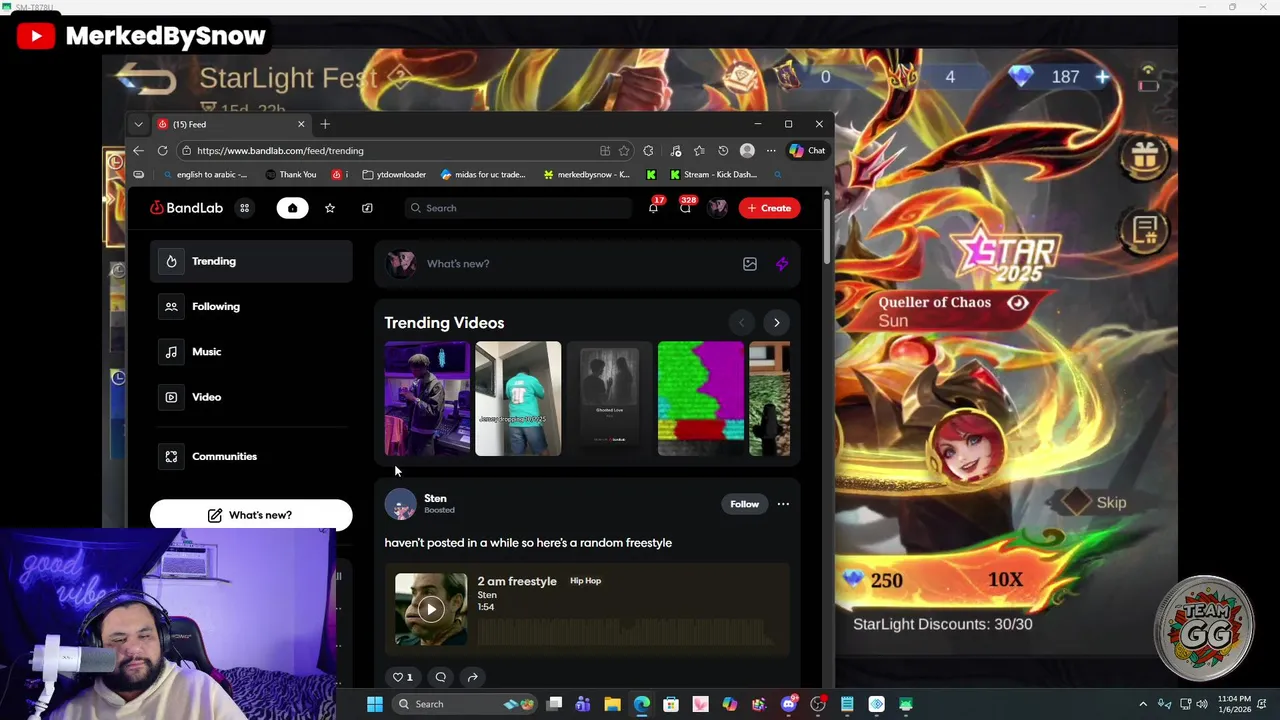This screenshot has width=1280, height=720.
Task: Select Trending in the feed sidebar
Action: coord(251,261)
